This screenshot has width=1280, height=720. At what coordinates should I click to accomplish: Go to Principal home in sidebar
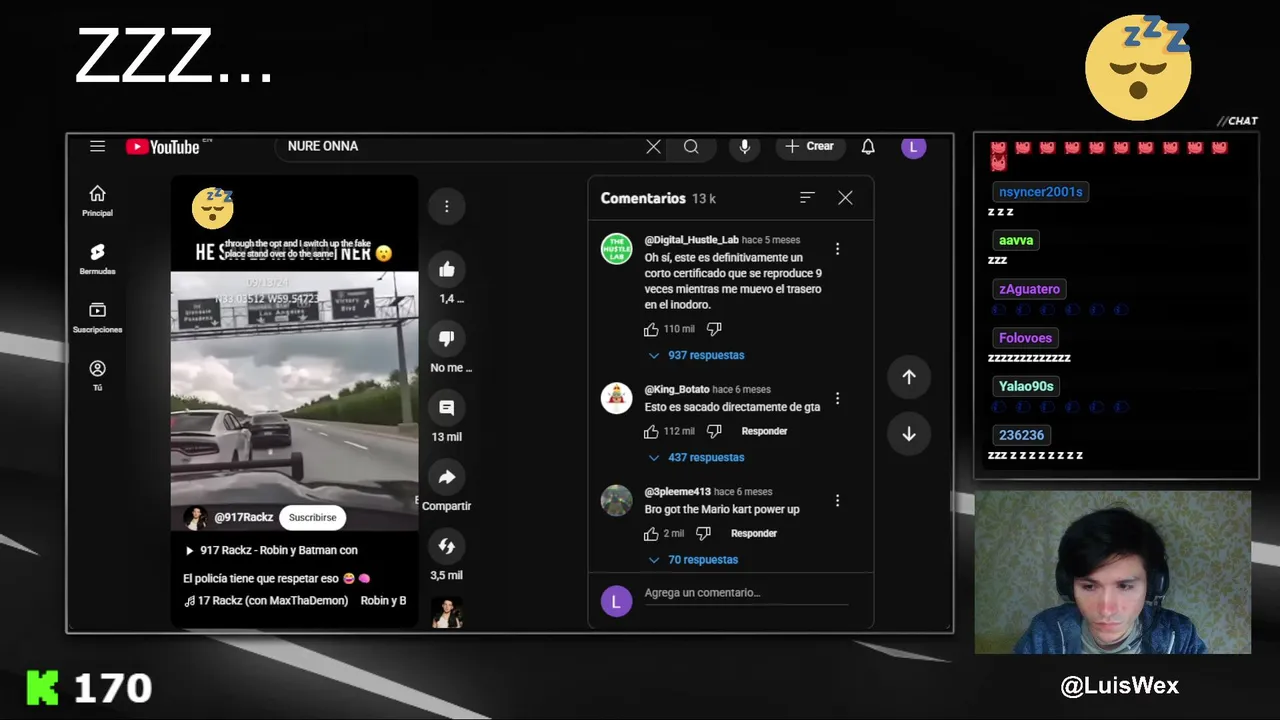click(97, 200)
